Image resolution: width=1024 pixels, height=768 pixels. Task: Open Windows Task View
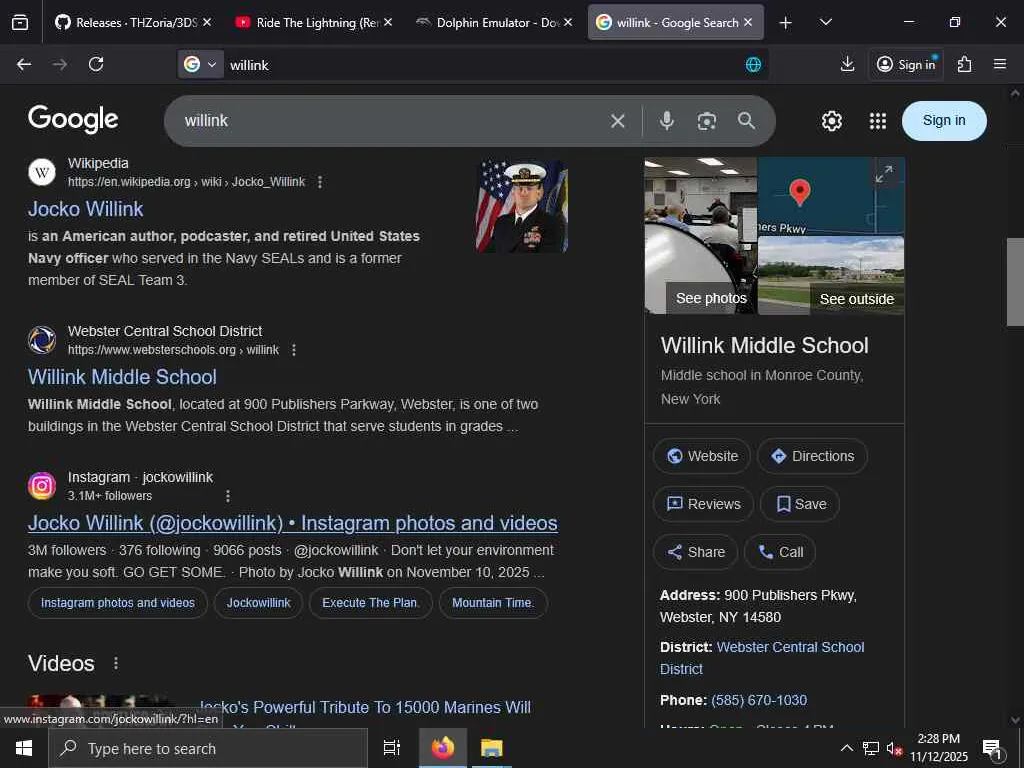click(x=392, y=748)
